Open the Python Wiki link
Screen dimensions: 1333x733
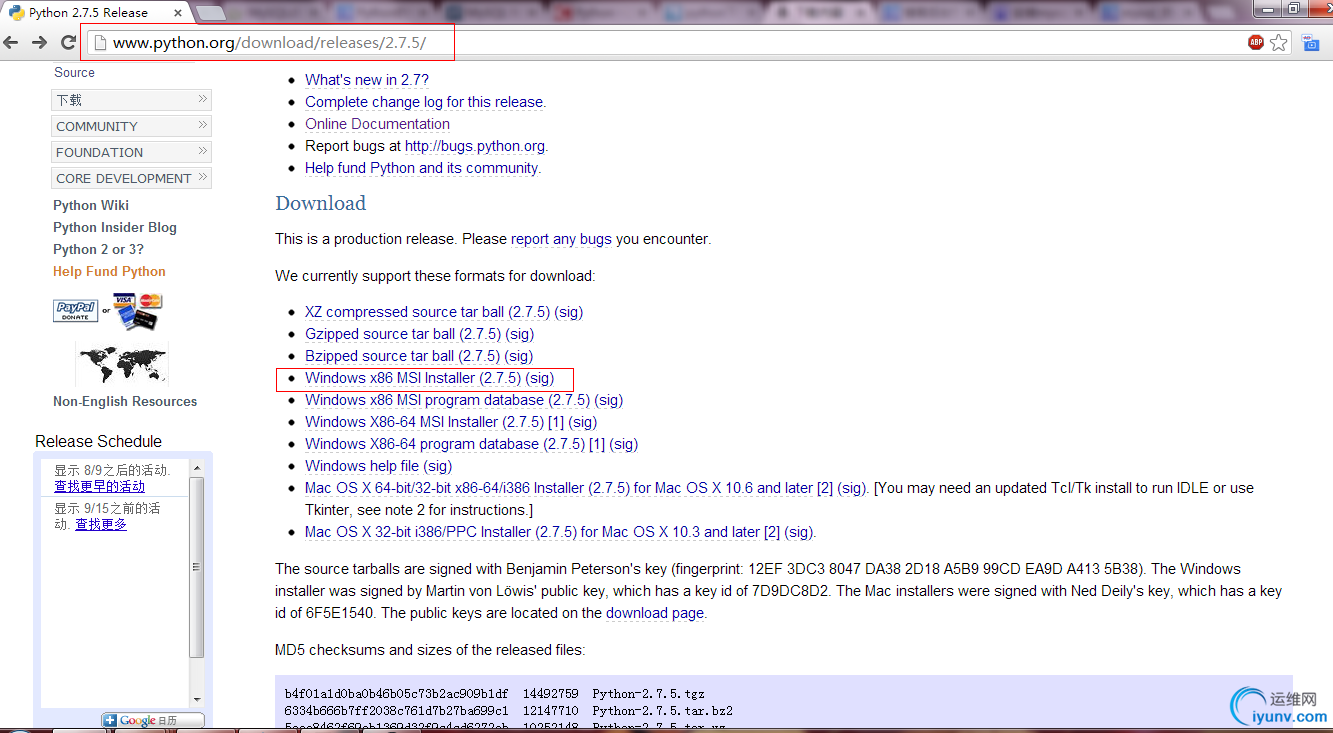[91, 205]
